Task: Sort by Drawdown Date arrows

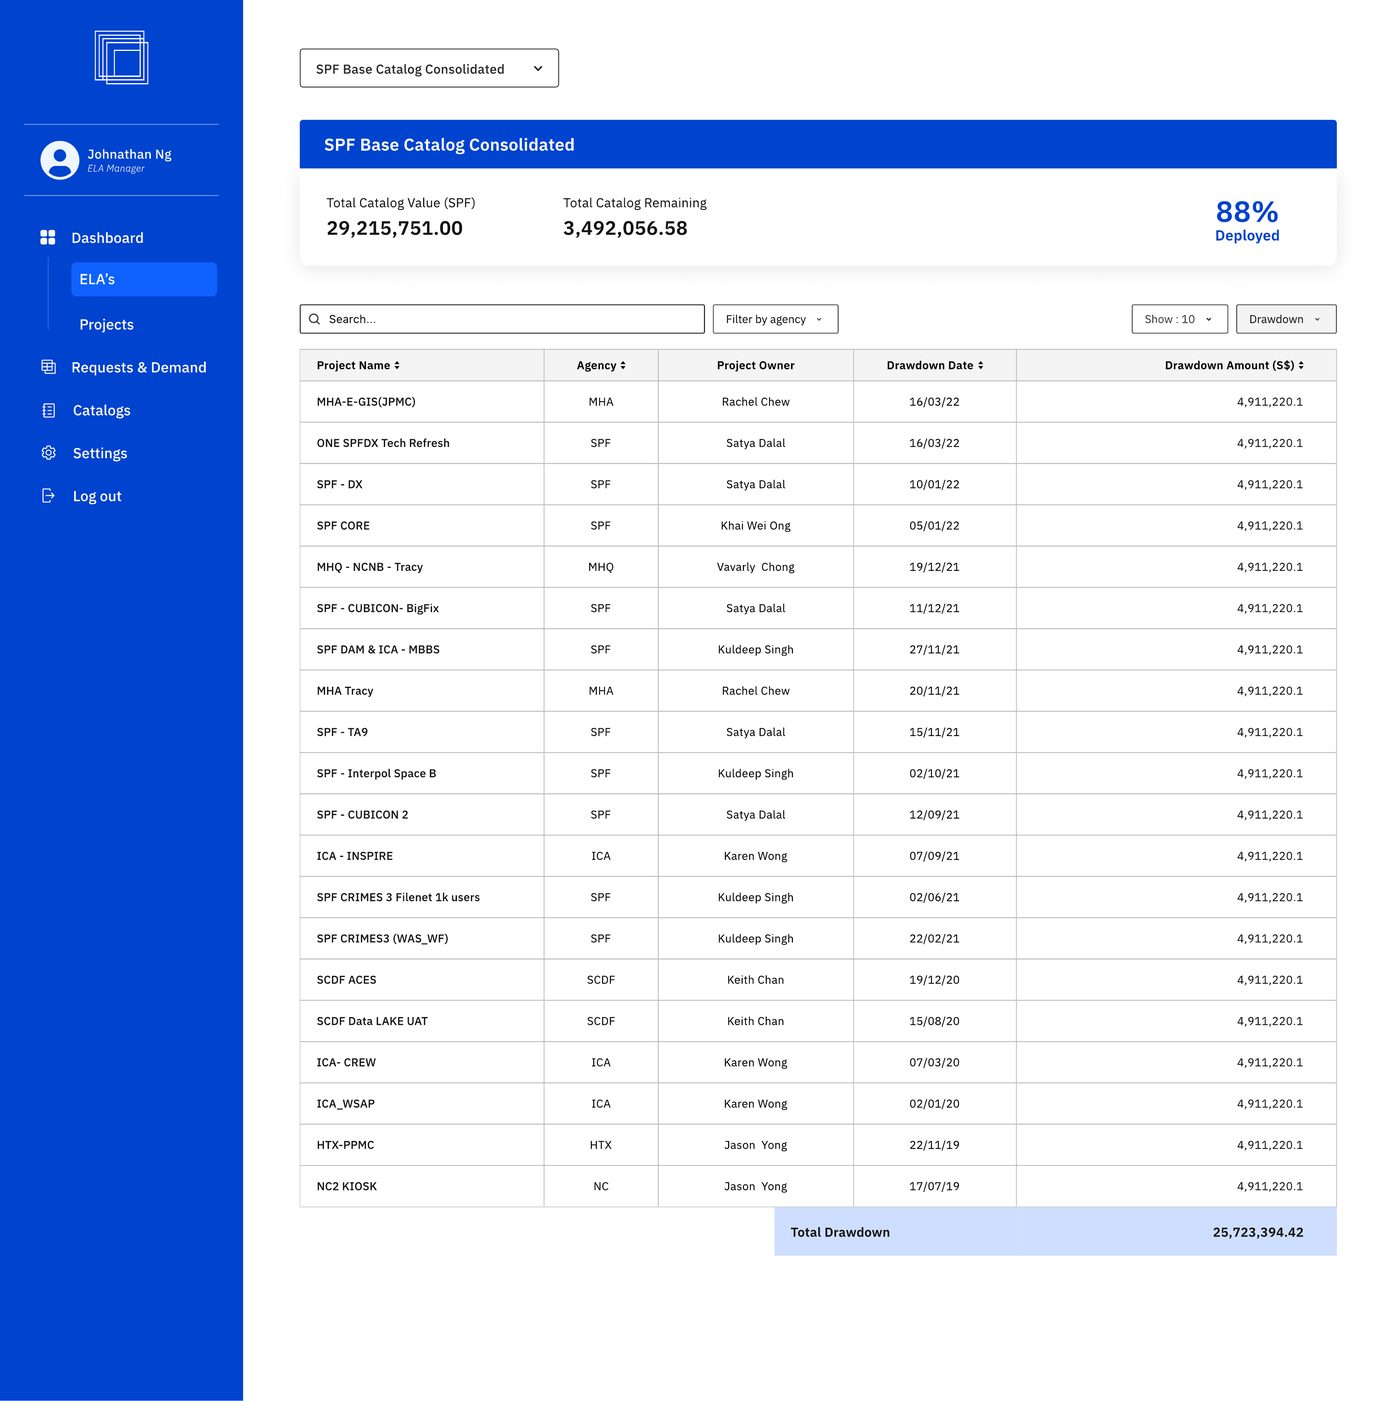Action: (980, 365)
